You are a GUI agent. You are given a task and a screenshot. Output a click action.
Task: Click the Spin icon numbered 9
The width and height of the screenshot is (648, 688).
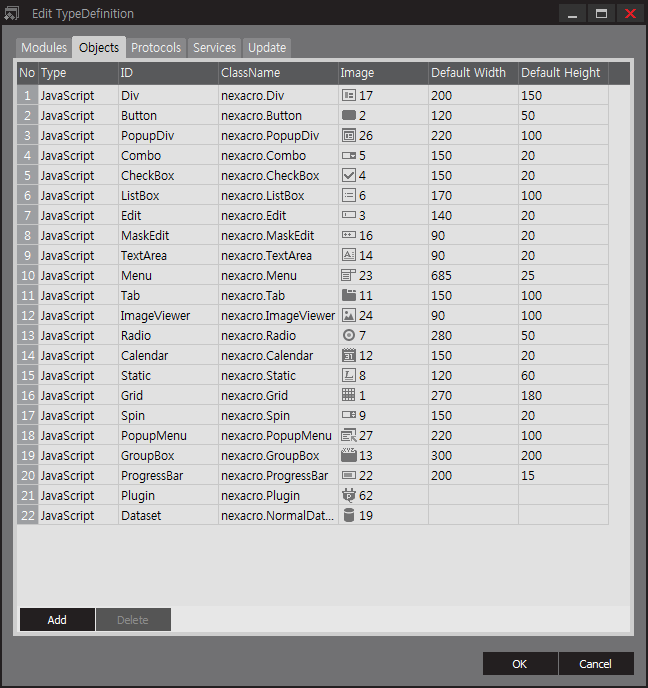pos(349,415)
